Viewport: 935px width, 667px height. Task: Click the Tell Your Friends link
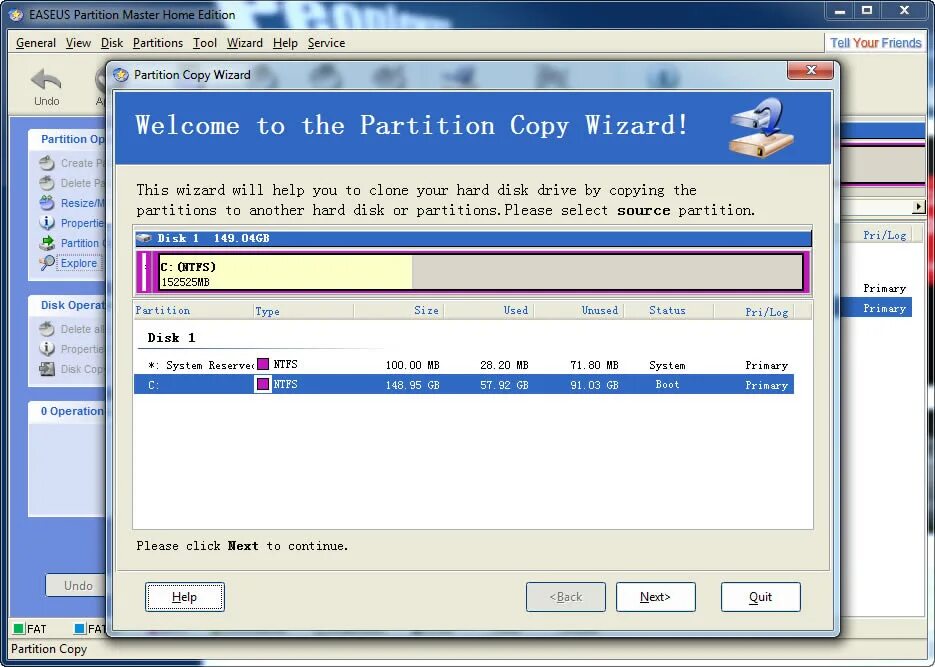click(x=875, y=43)
